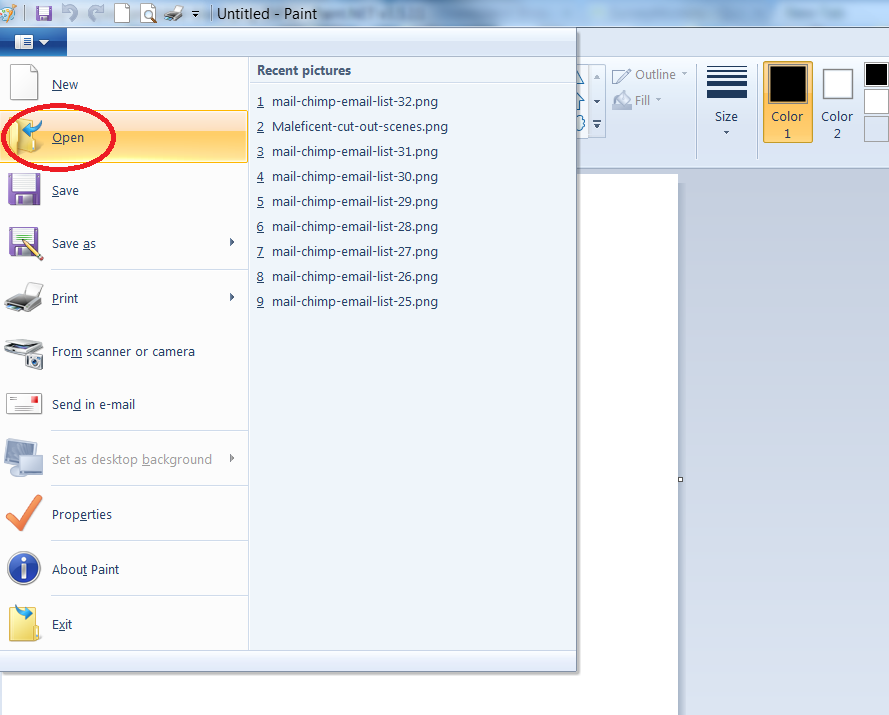
Task: Select Exit in the Paint menu
Action: tap(62, 624)
